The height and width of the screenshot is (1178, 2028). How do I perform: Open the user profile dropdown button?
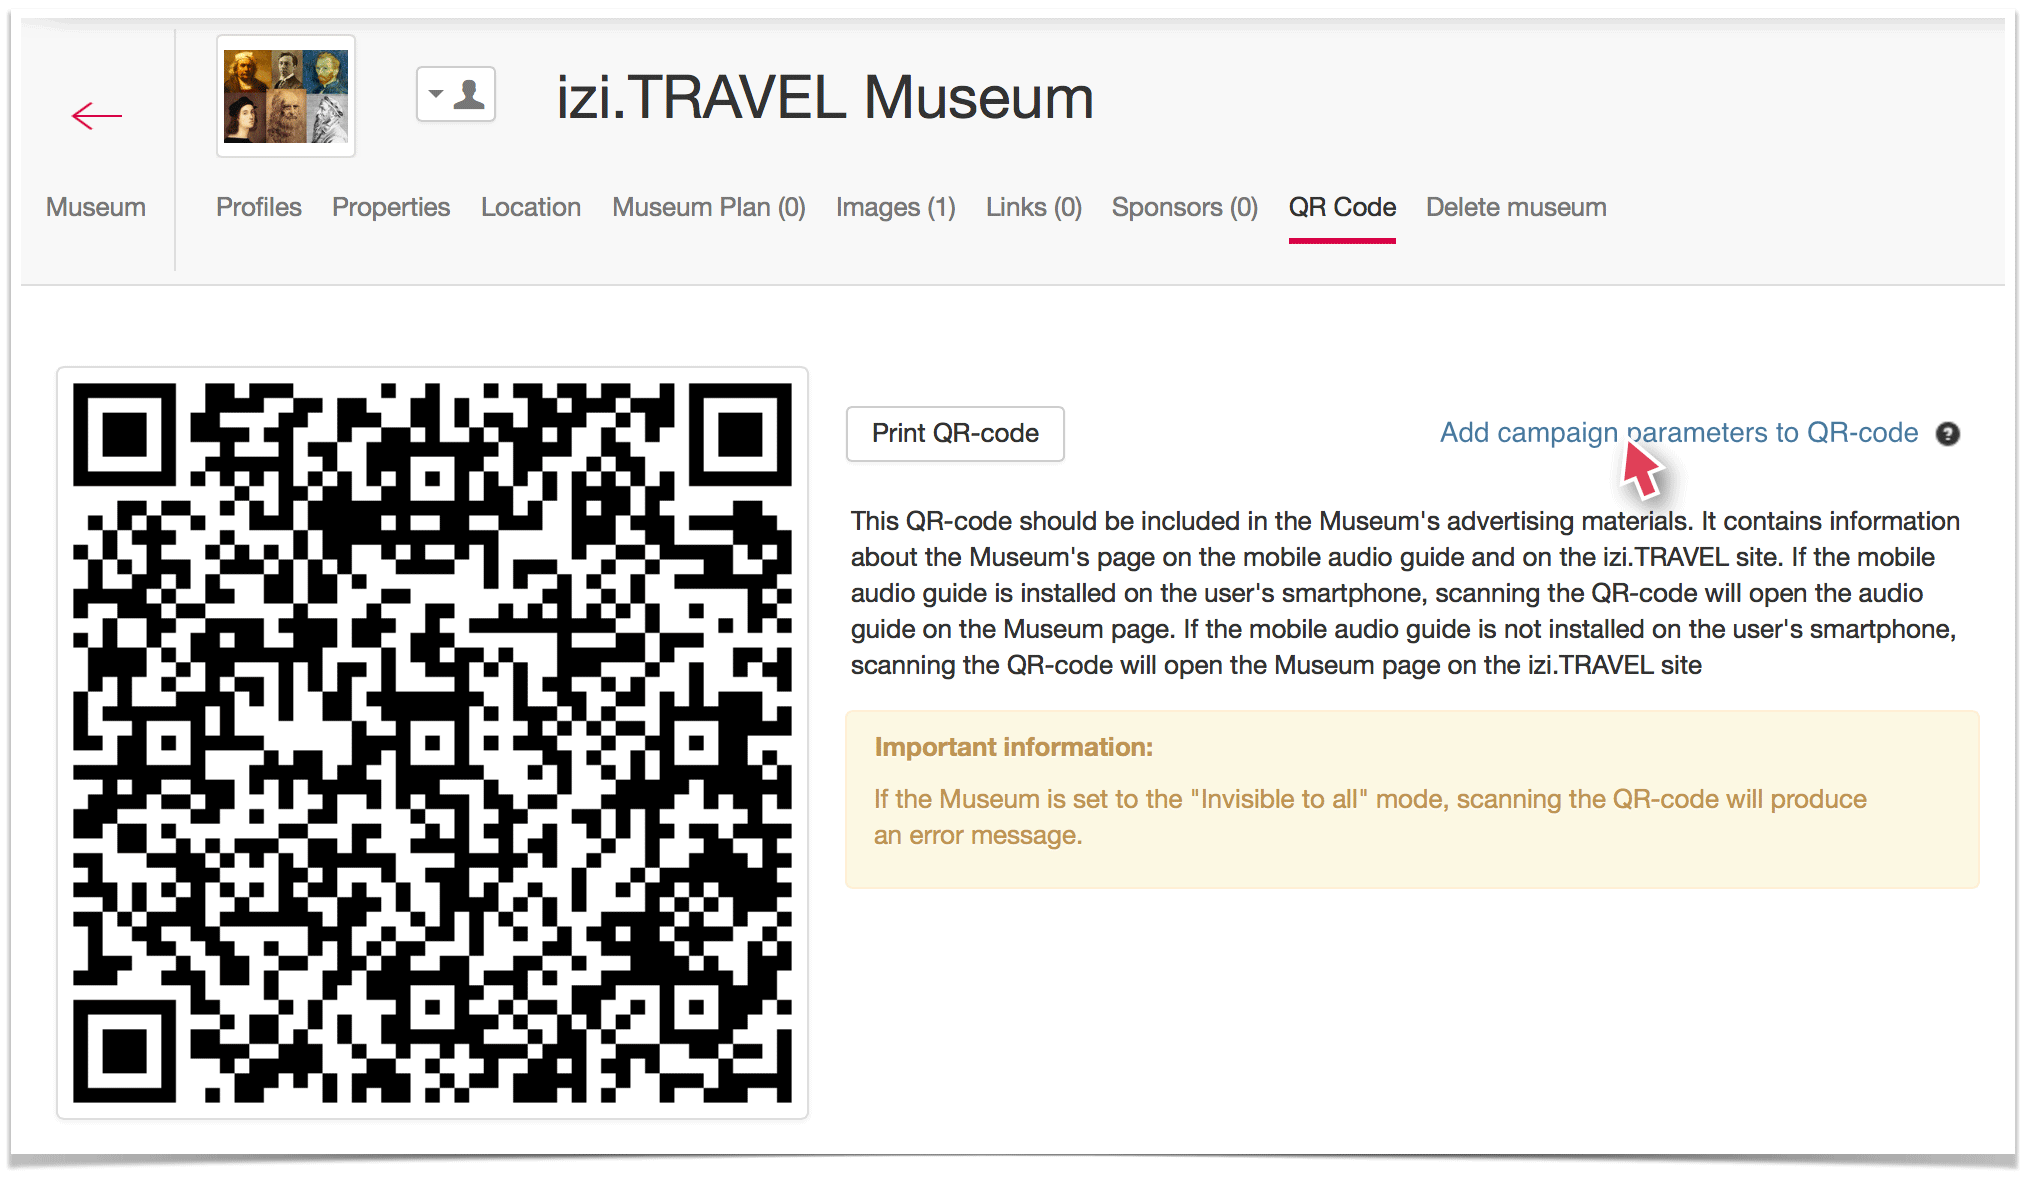(456, 95)
